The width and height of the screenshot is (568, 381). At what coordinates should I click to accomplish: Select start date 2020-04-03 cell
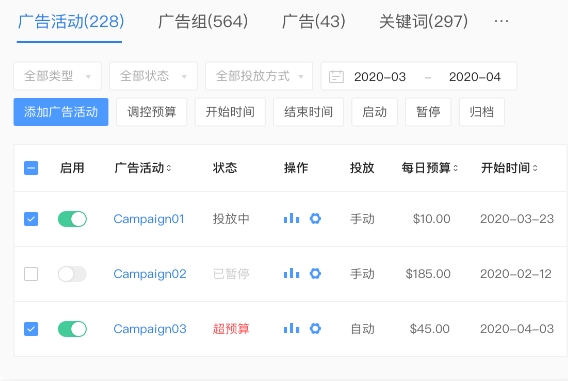(517, 329)
